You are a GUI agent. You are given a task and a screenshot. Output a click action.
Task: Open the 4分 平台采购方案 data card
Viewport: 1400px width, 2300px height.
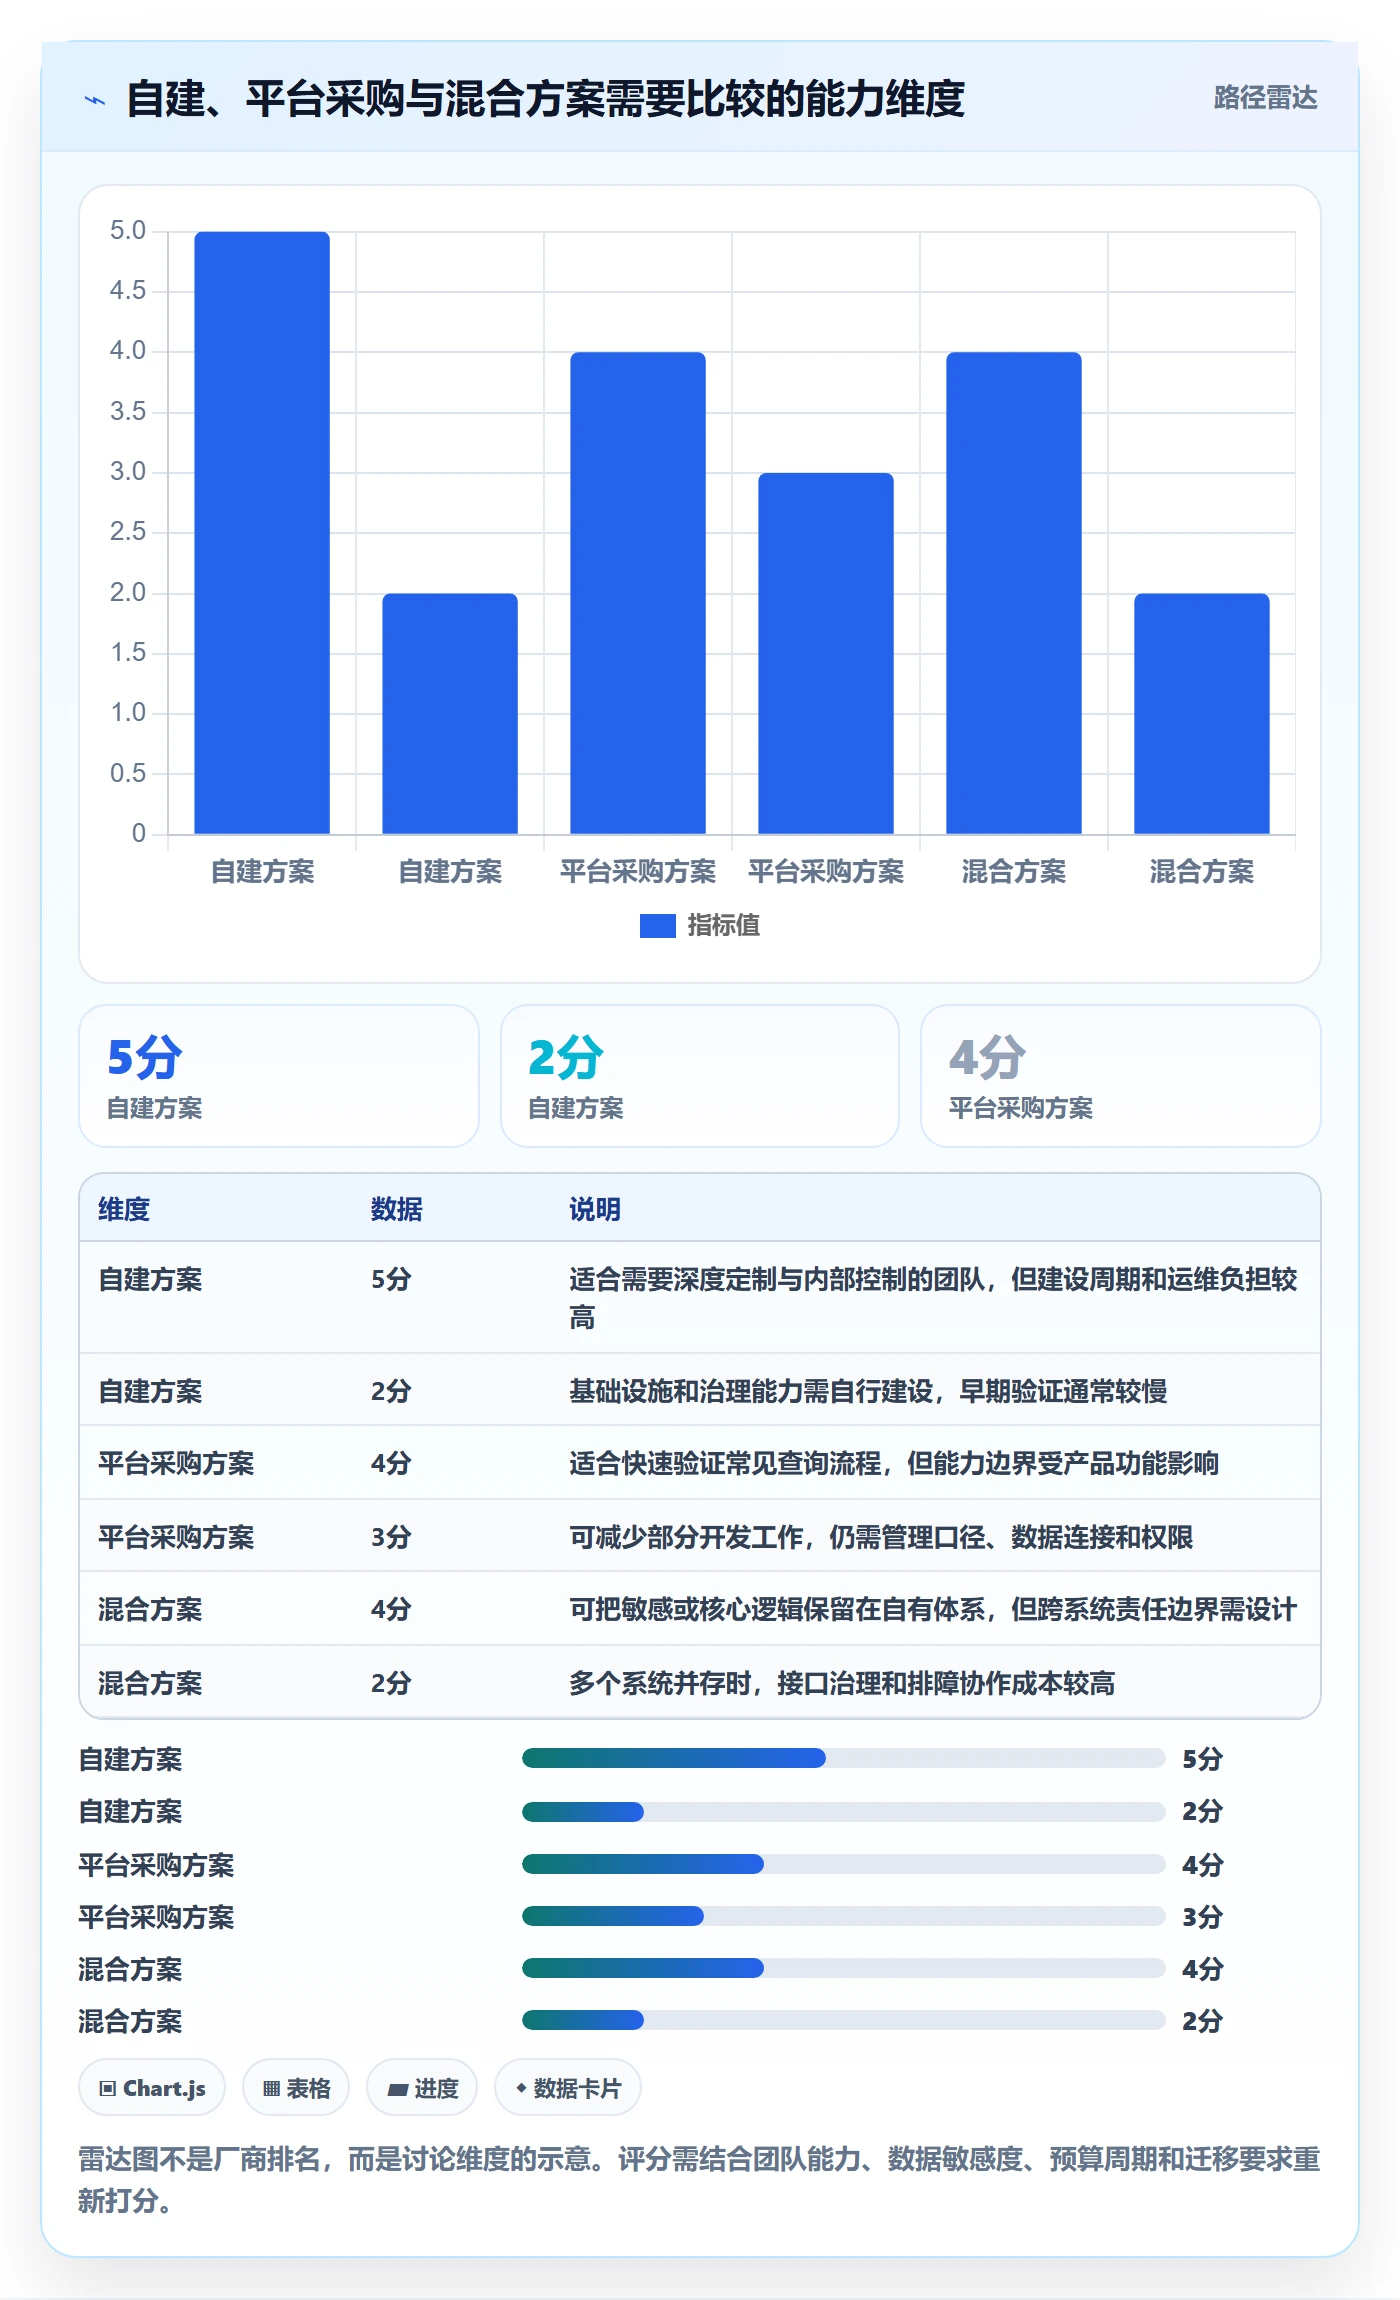pyautogui.click(x=1121, y=1076)
